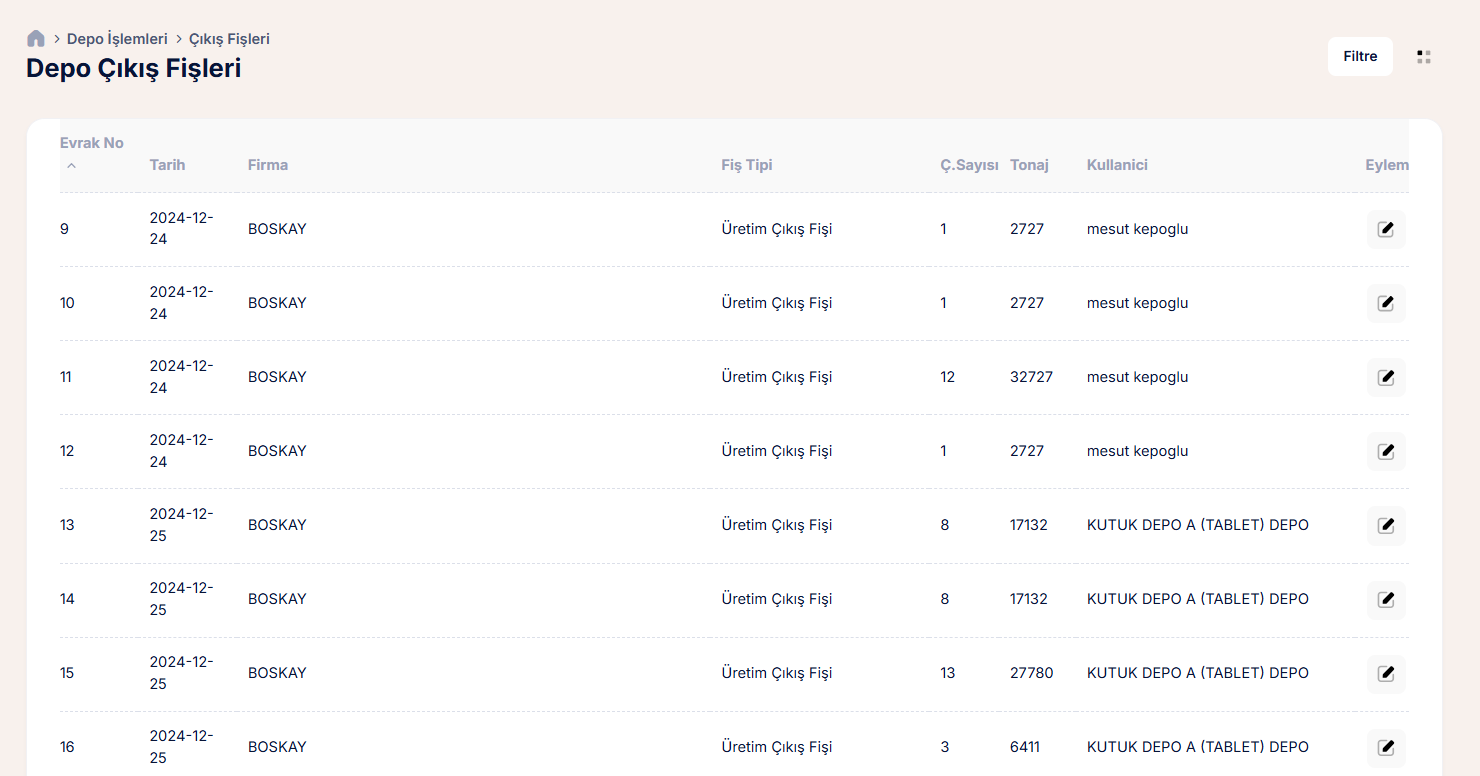The height and width of the screenshot is (776, 1480).
Task: Edit the record with Evrak No 9
Action: pos(1386,229)
